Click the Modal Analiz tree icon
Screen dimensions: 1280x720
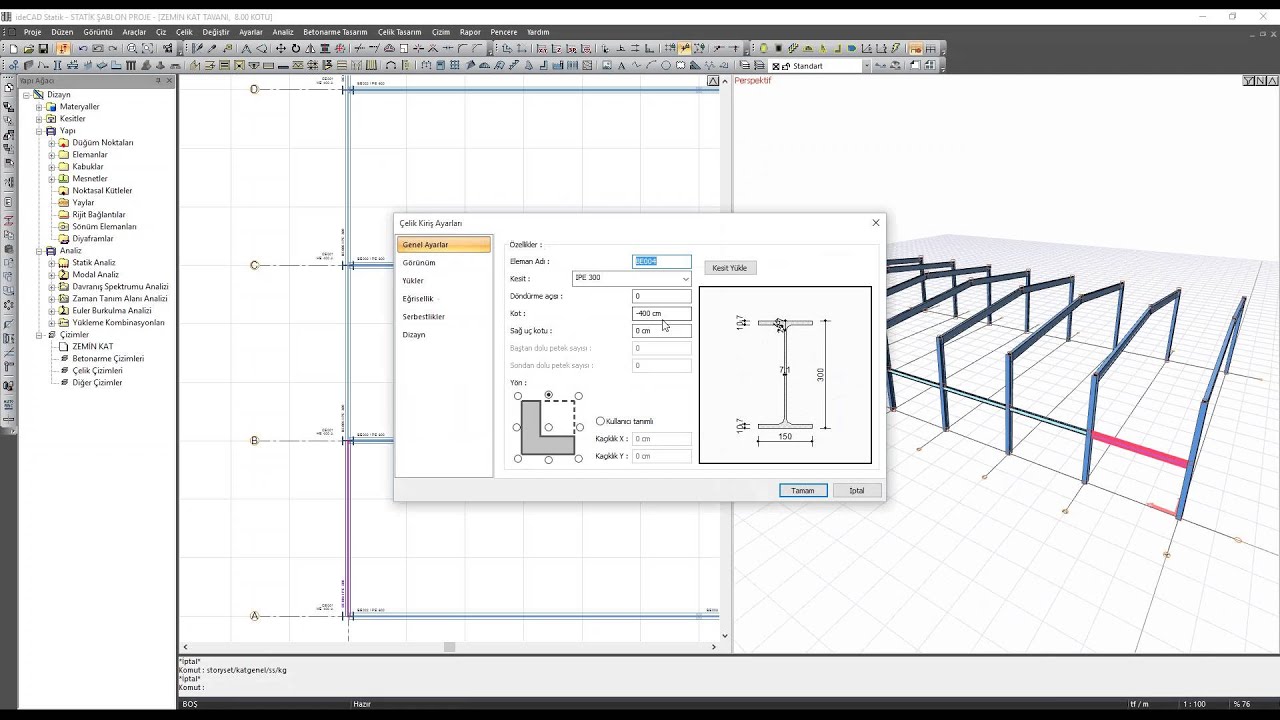[x=64, y=274]
